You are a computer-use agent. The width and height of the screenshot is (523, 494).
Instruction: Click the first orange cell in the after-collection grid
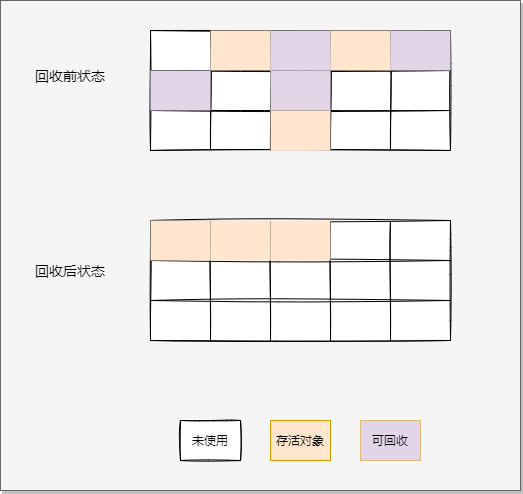(x=180, y=240)
